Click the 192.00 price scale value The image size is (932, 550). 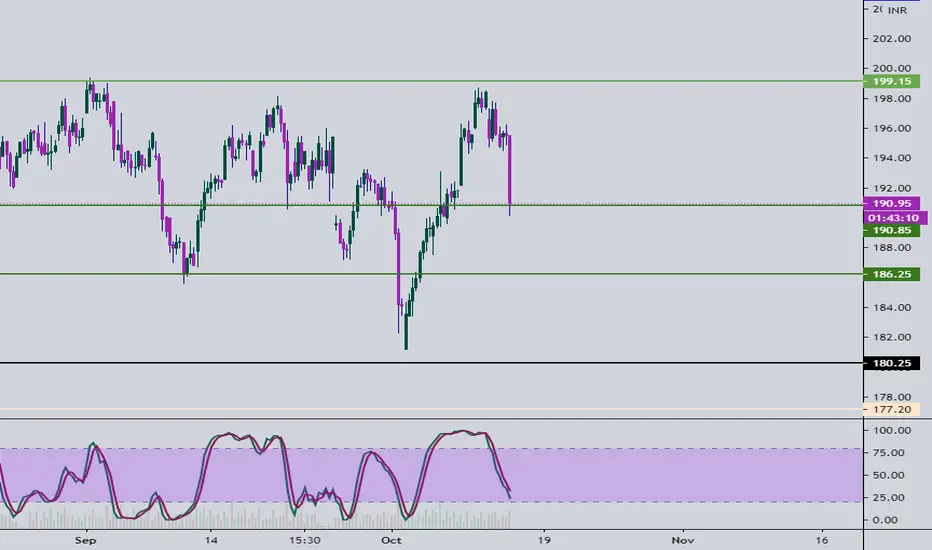tap(892, 188)
